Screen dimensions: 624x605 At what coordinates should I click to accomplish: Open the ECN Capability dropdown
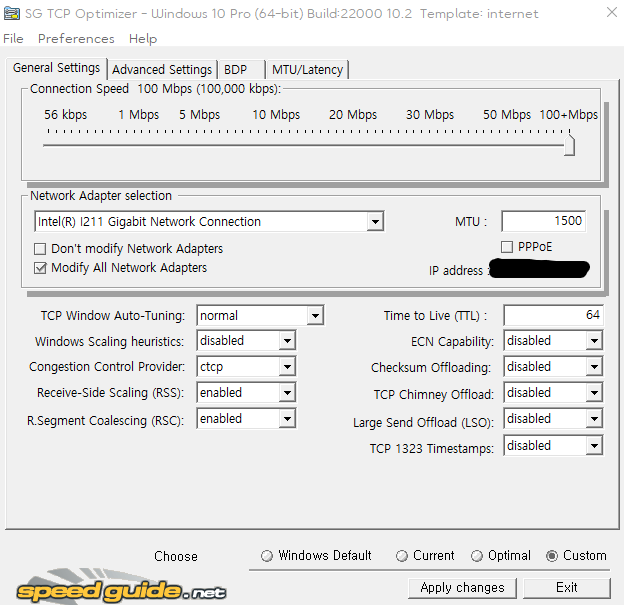click(x=594, y=341)
